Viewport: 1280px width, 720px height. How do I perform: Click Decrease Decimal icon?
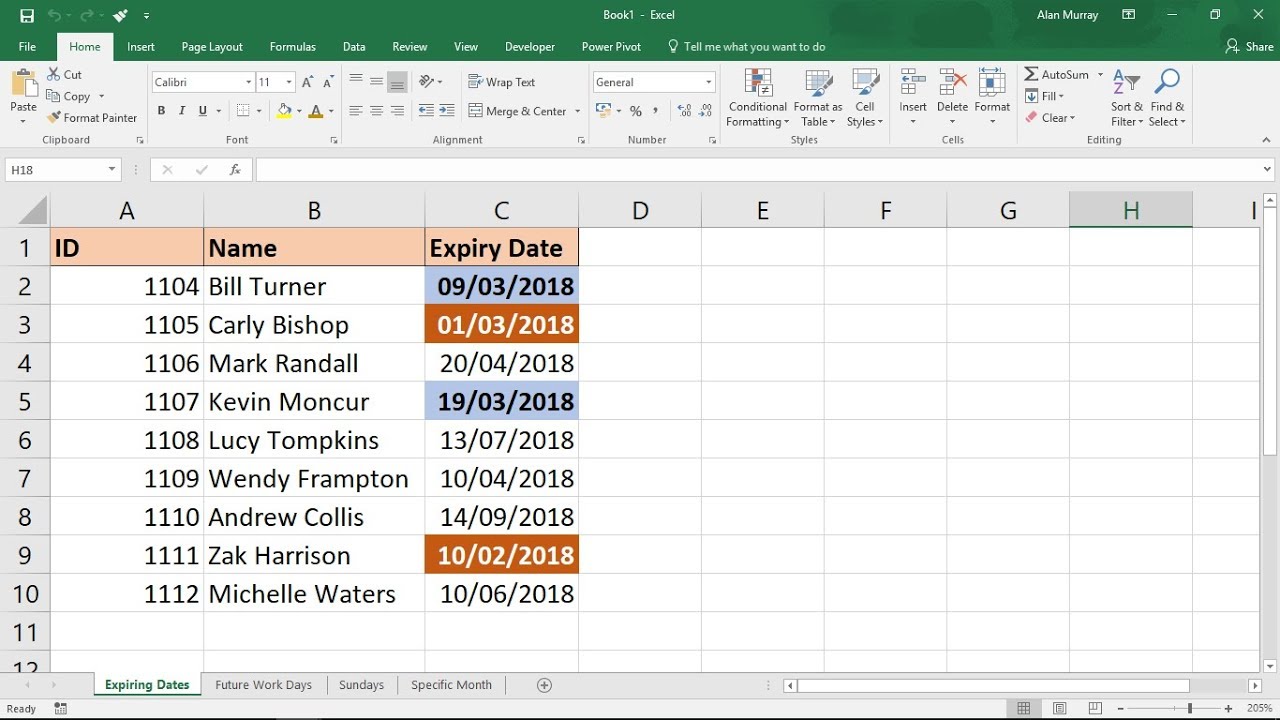tap(706, 111)
